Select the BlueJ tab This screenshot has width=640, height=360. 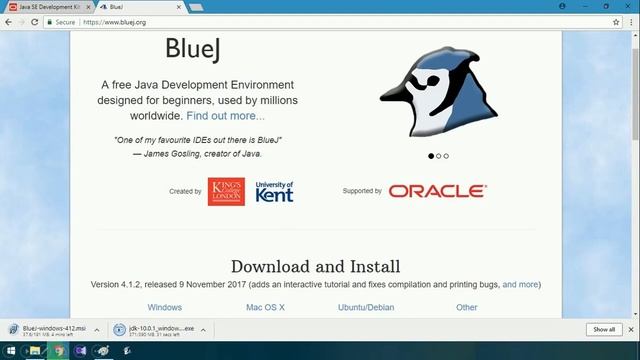pyautogui.click(x=139, y=7)
